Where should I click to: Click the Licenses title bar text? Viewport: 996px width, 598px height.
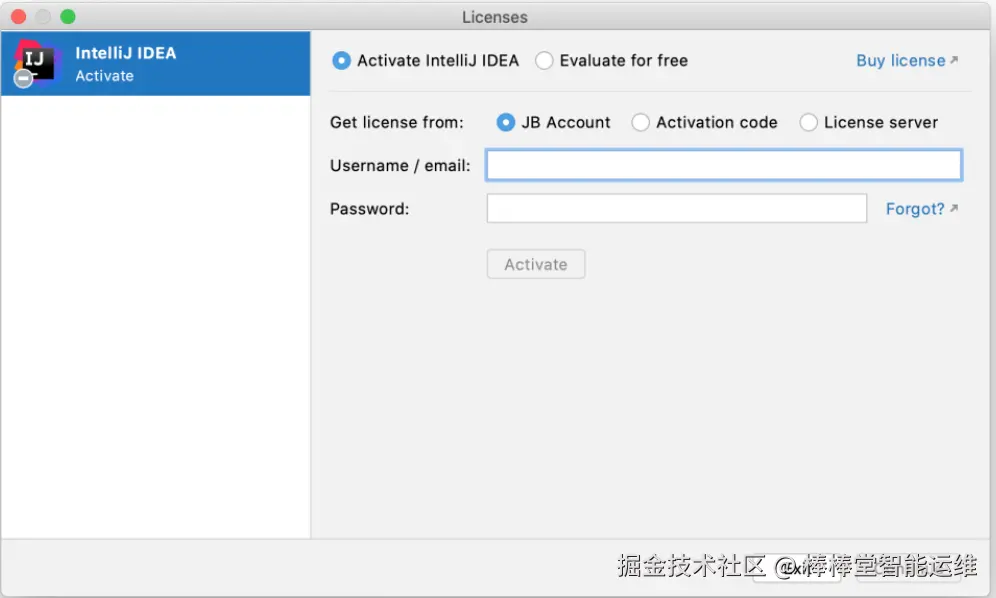tap(495, 17)
